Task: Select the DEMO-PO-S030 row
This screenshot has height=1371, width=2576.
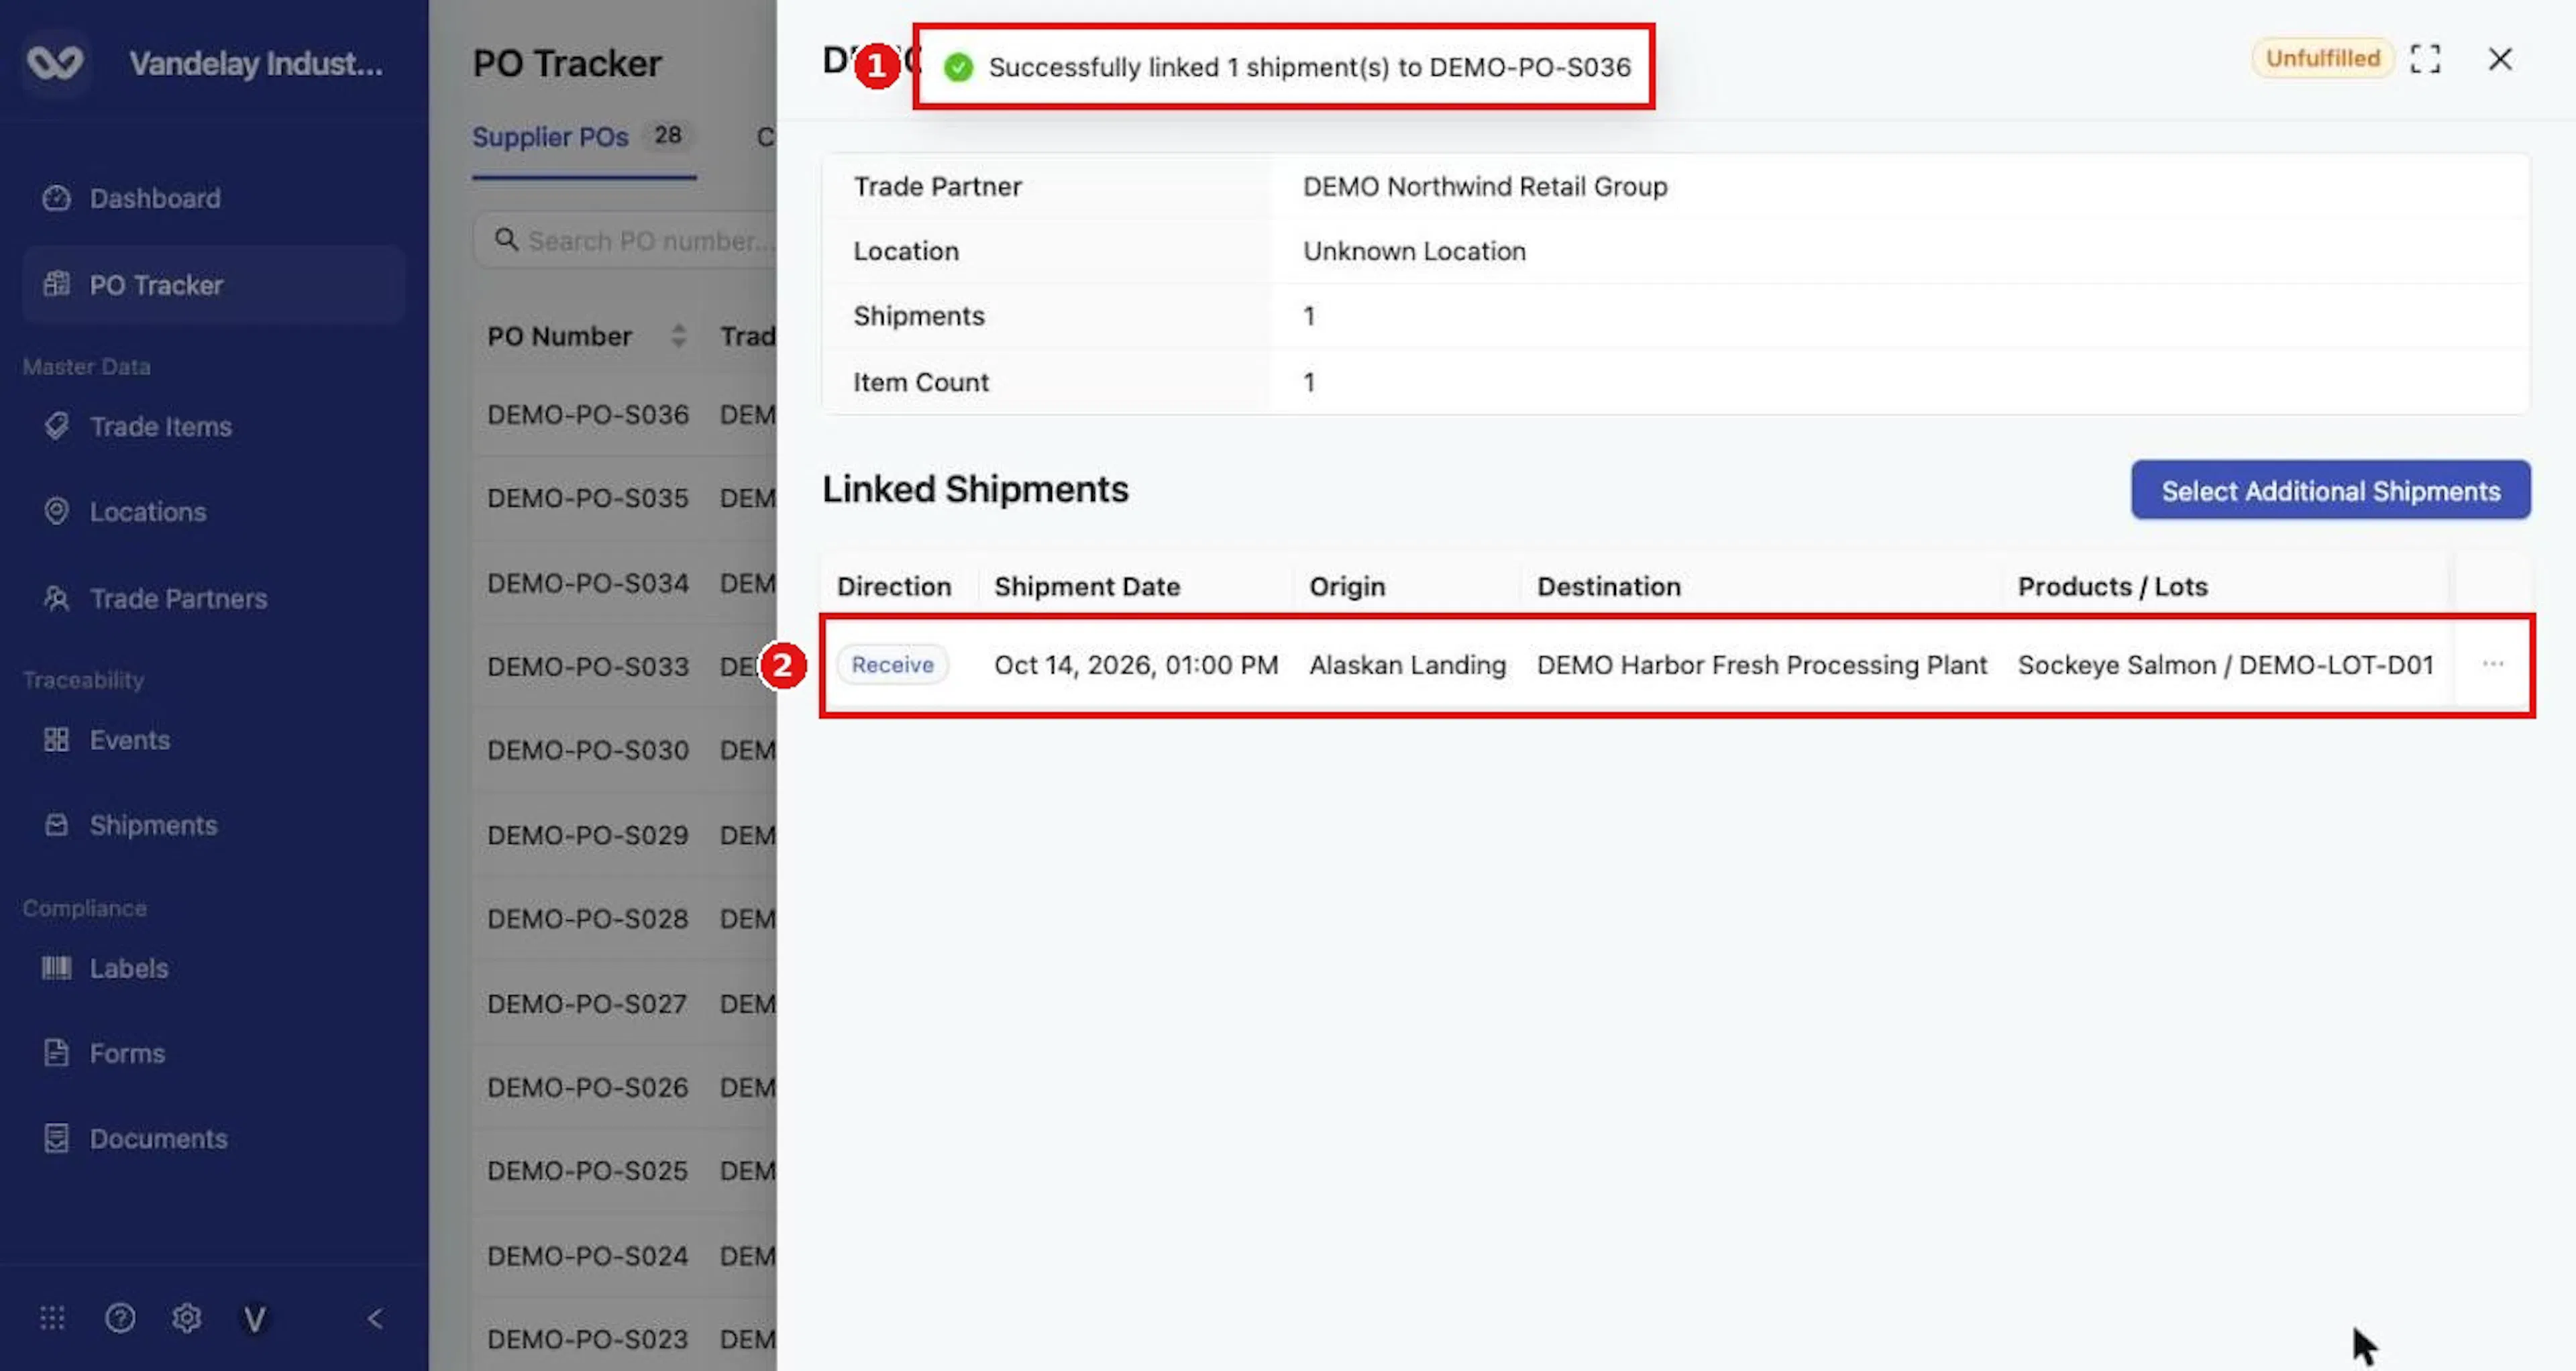Action: [x=624, y=750]
